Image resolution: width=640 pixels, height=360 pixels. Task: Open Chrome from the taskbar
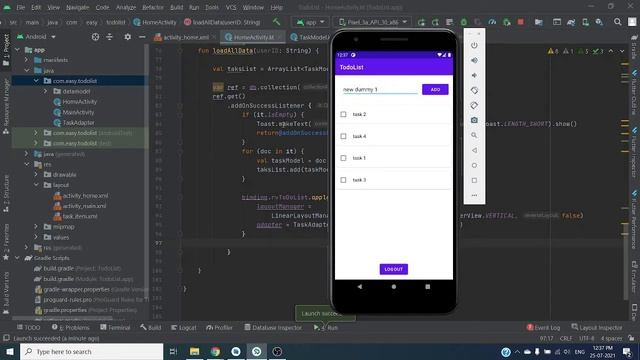click(215, 351)
